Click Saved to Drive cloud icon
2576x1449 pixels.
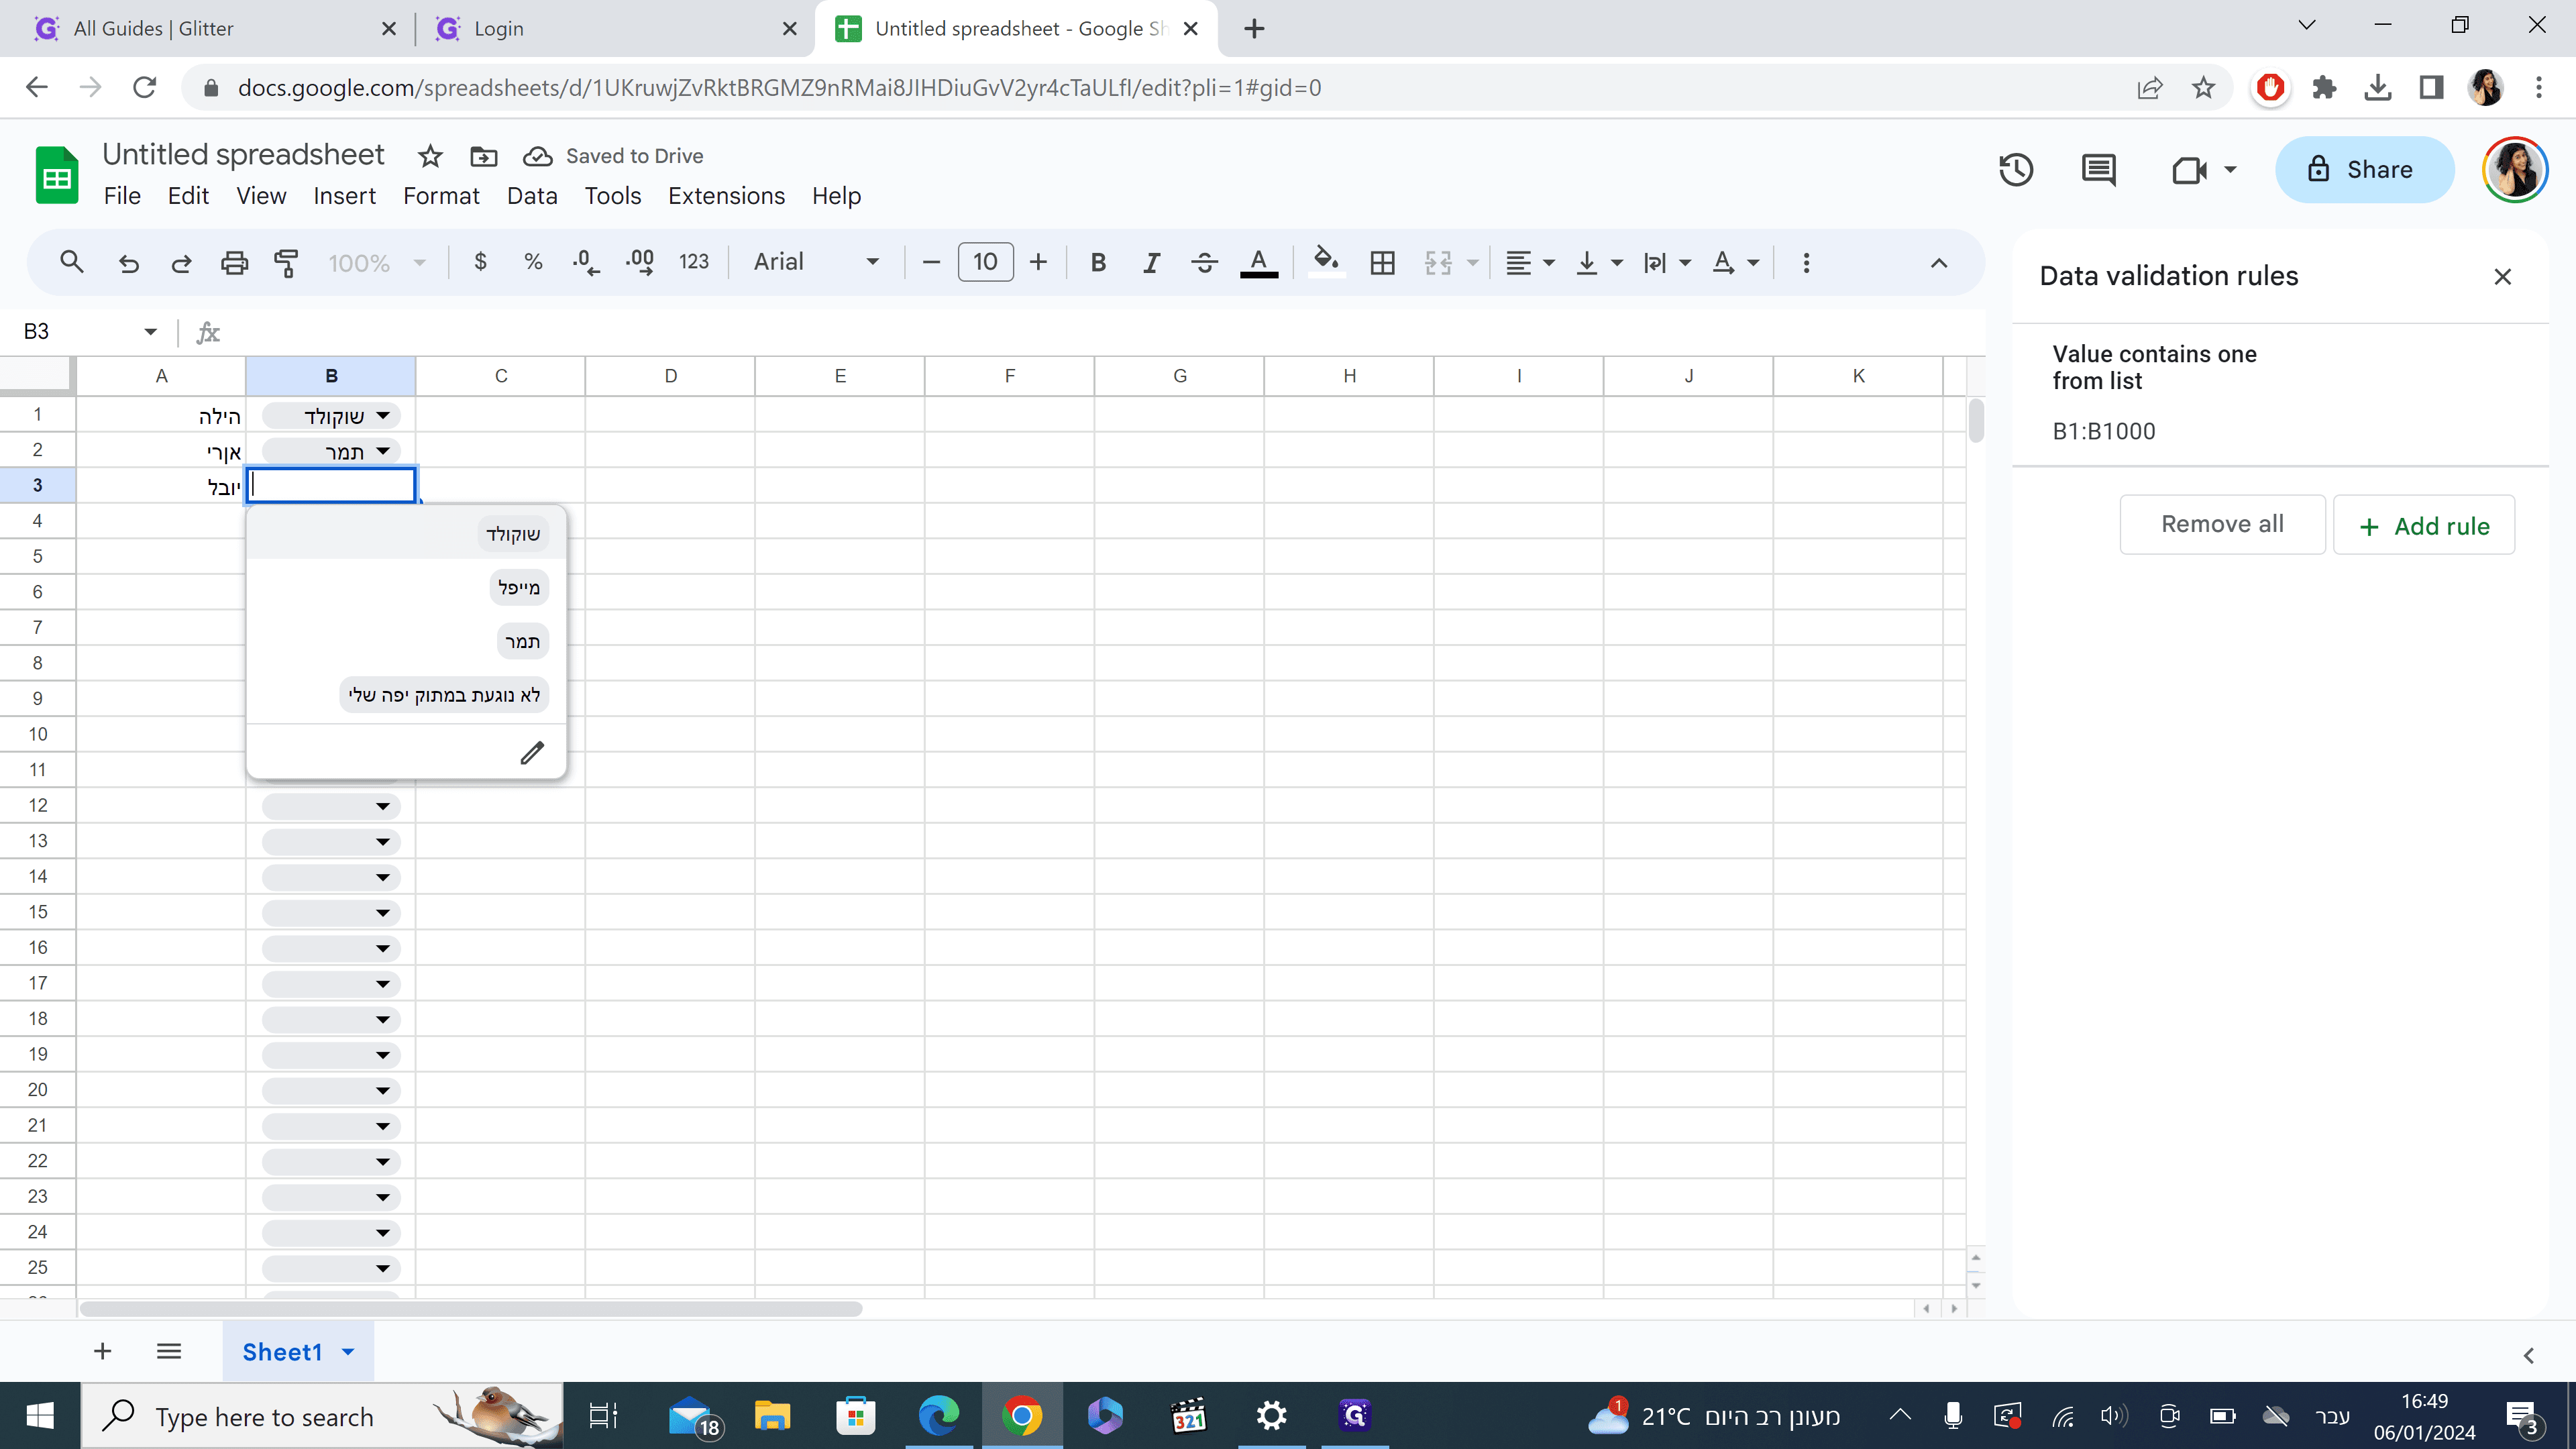[537, 156]
